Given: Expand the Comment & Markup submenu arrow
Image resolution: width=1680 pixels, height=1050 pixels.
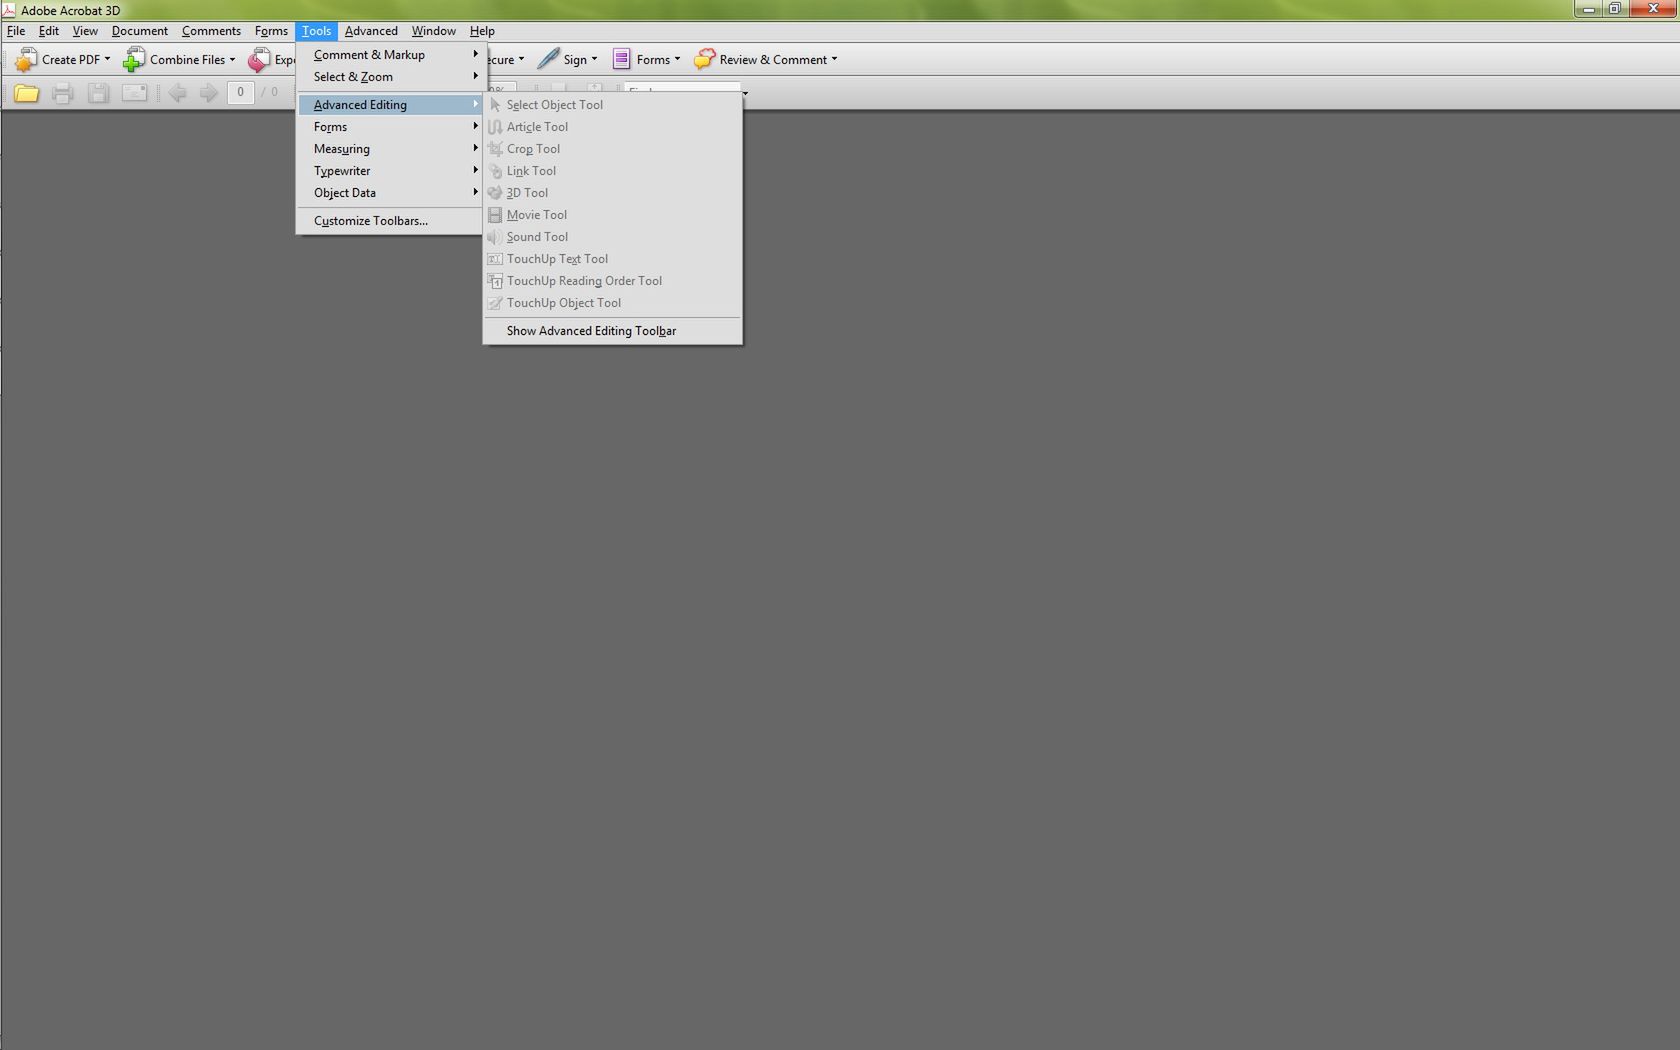Looking at the screenshot, I should coord(475,54).
